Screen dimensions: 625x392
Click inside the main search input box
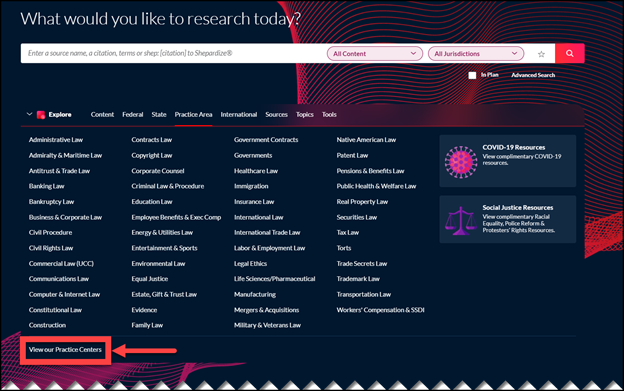coord(173,53)
